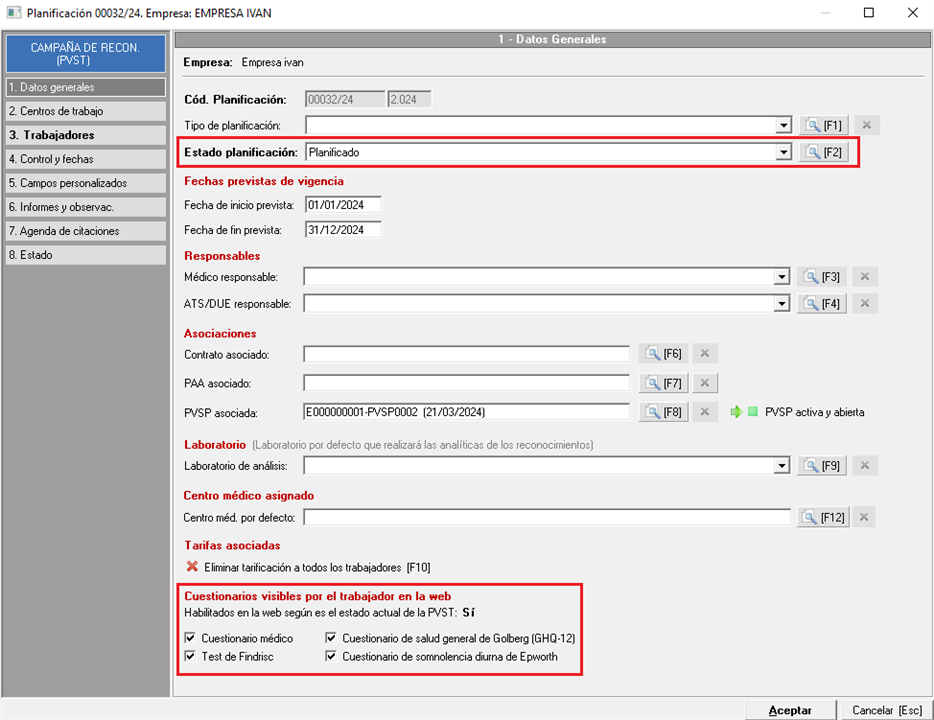Open the Tipo de planificación dropdown
The height and width of the screenshot is (720, 934).
783,125
